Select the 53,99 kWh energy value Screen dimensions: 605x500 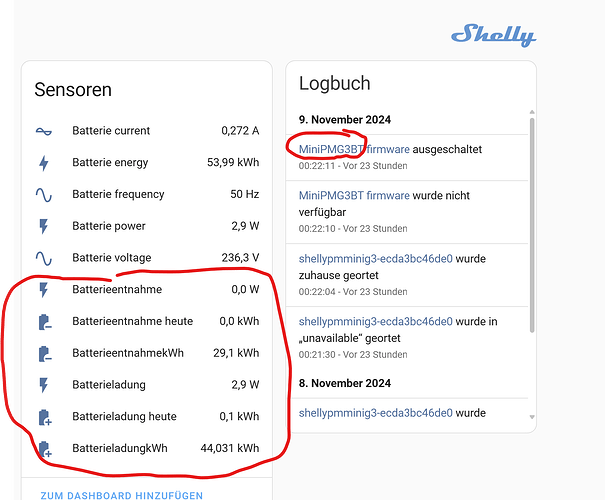233,162
